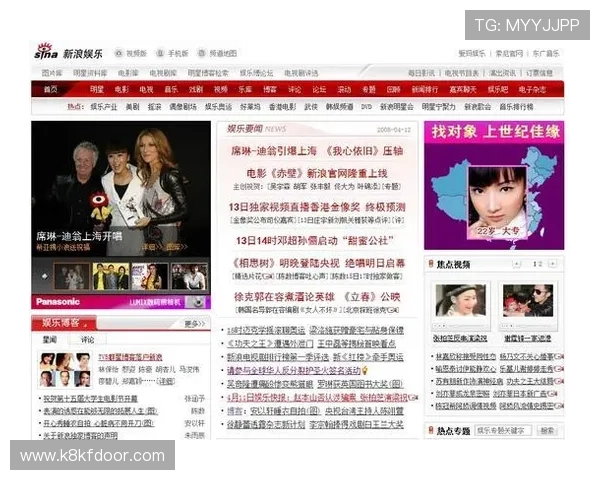Open headline 13日14时邓超孙俪启动甜蜜公社
This screenshot has width=600, height=480.
[x=315, y=241]
